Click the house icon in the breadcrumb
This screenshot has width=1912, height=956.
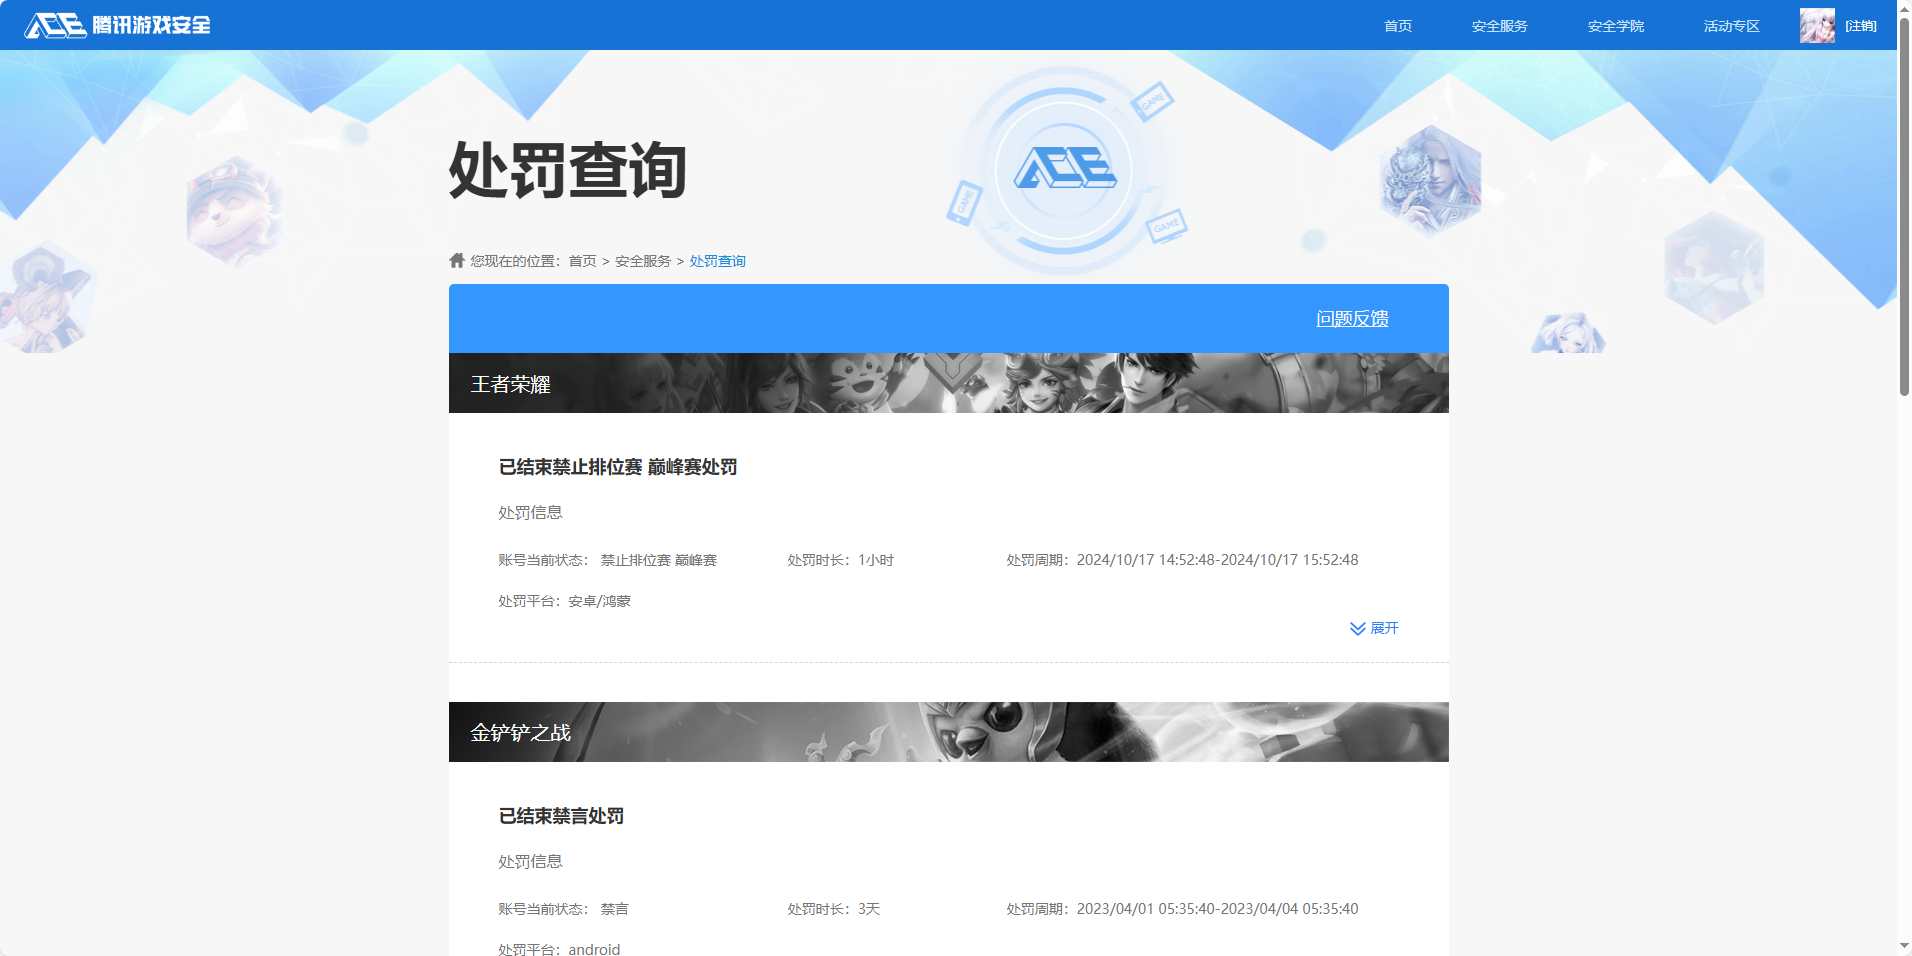457,261
